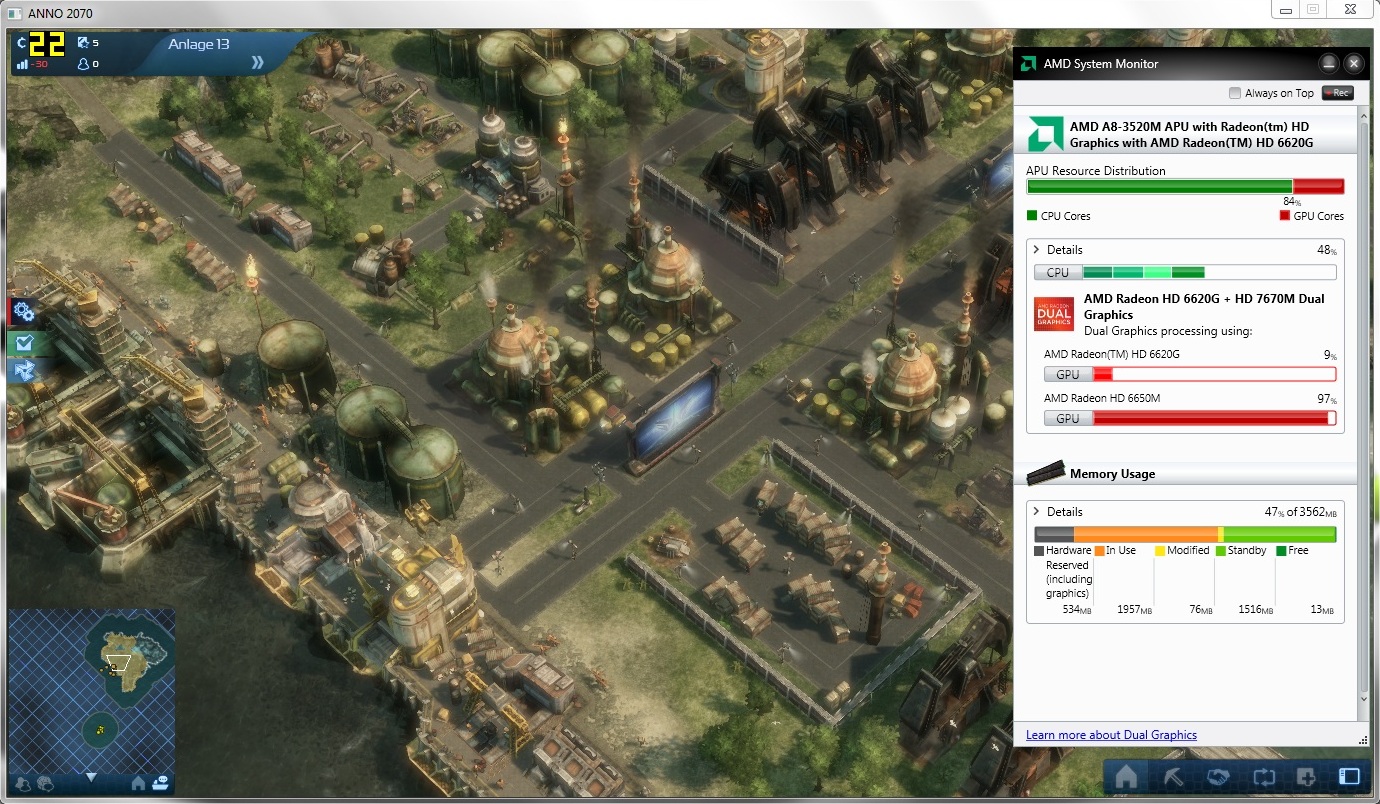Click the Dual Graphics badge icon
The width and height of the screenshot is (1380, 804).
click(1054, 314)
